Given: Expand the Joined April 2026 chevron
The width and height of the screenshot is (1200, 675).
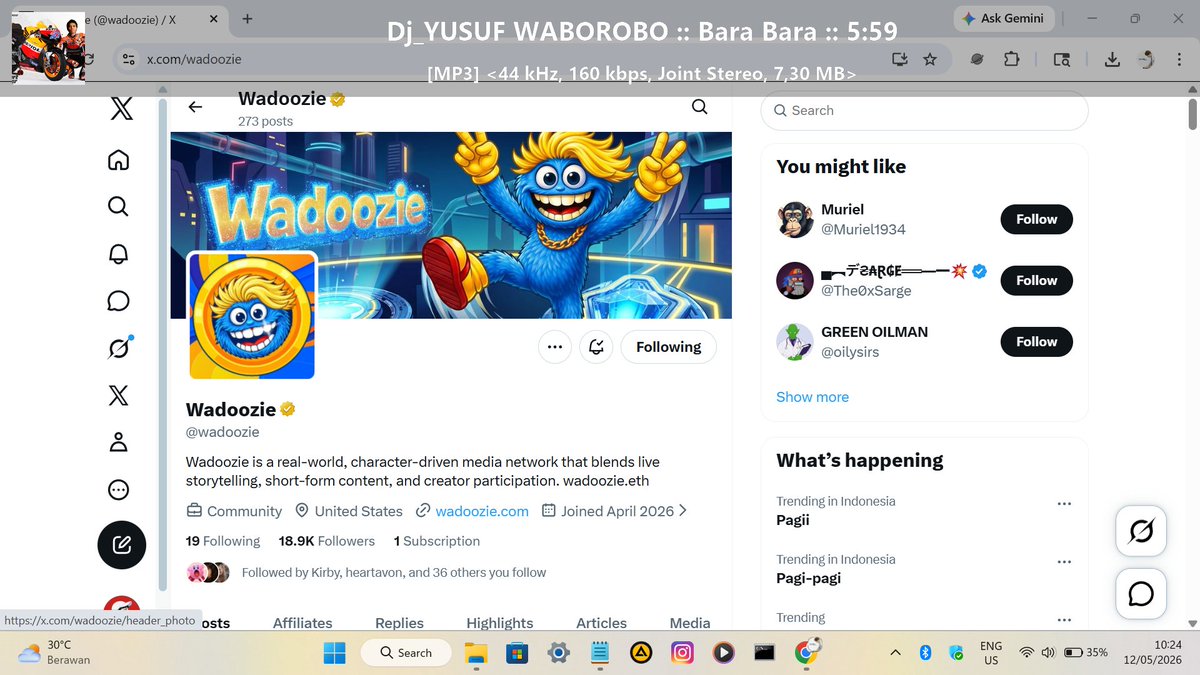Looking at the screenshot, I should (x=684, y=510).
